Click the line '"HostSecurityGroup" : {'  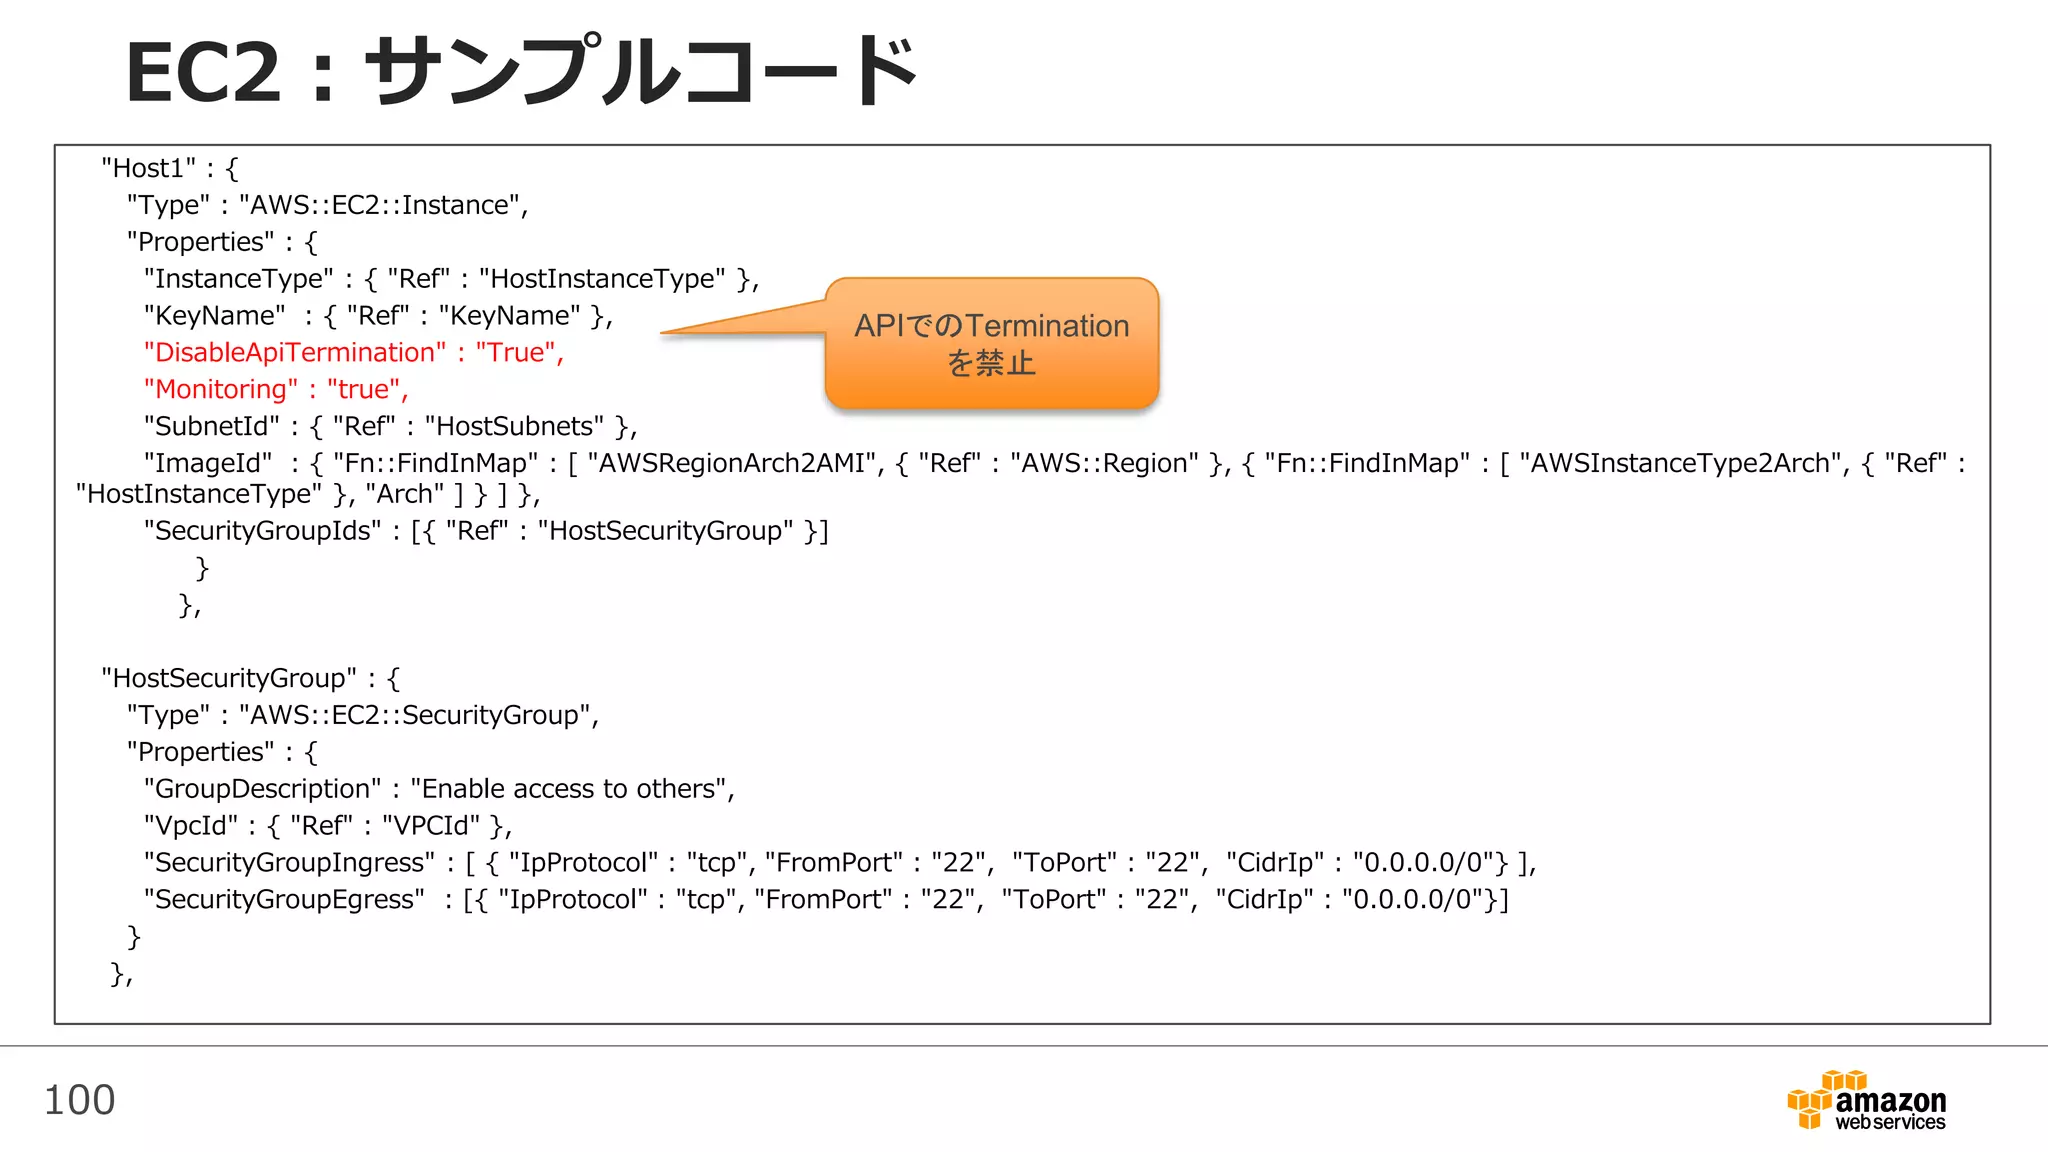(x=251, y=678)
